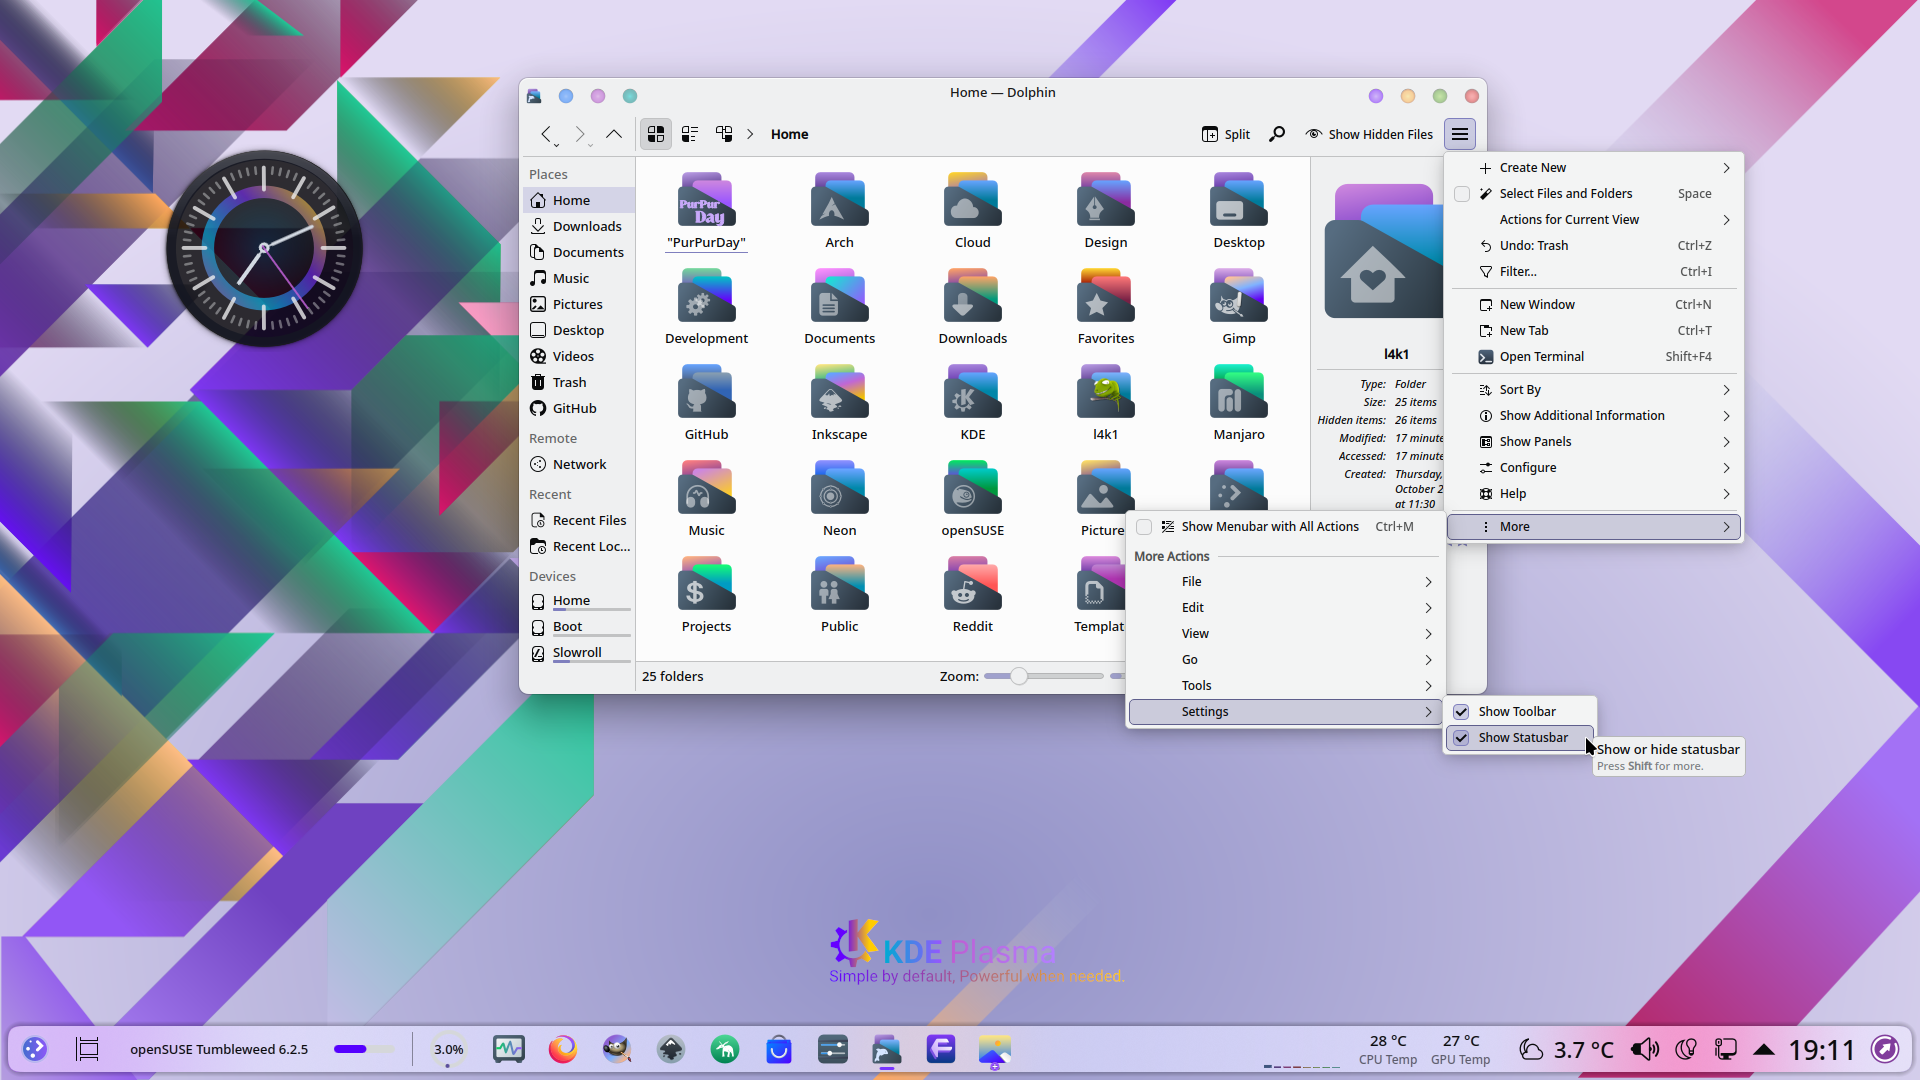Select the GitHub folder icon
Image resolution: width=1920 pixels, height=1080 pixels.
pos(706,392)
